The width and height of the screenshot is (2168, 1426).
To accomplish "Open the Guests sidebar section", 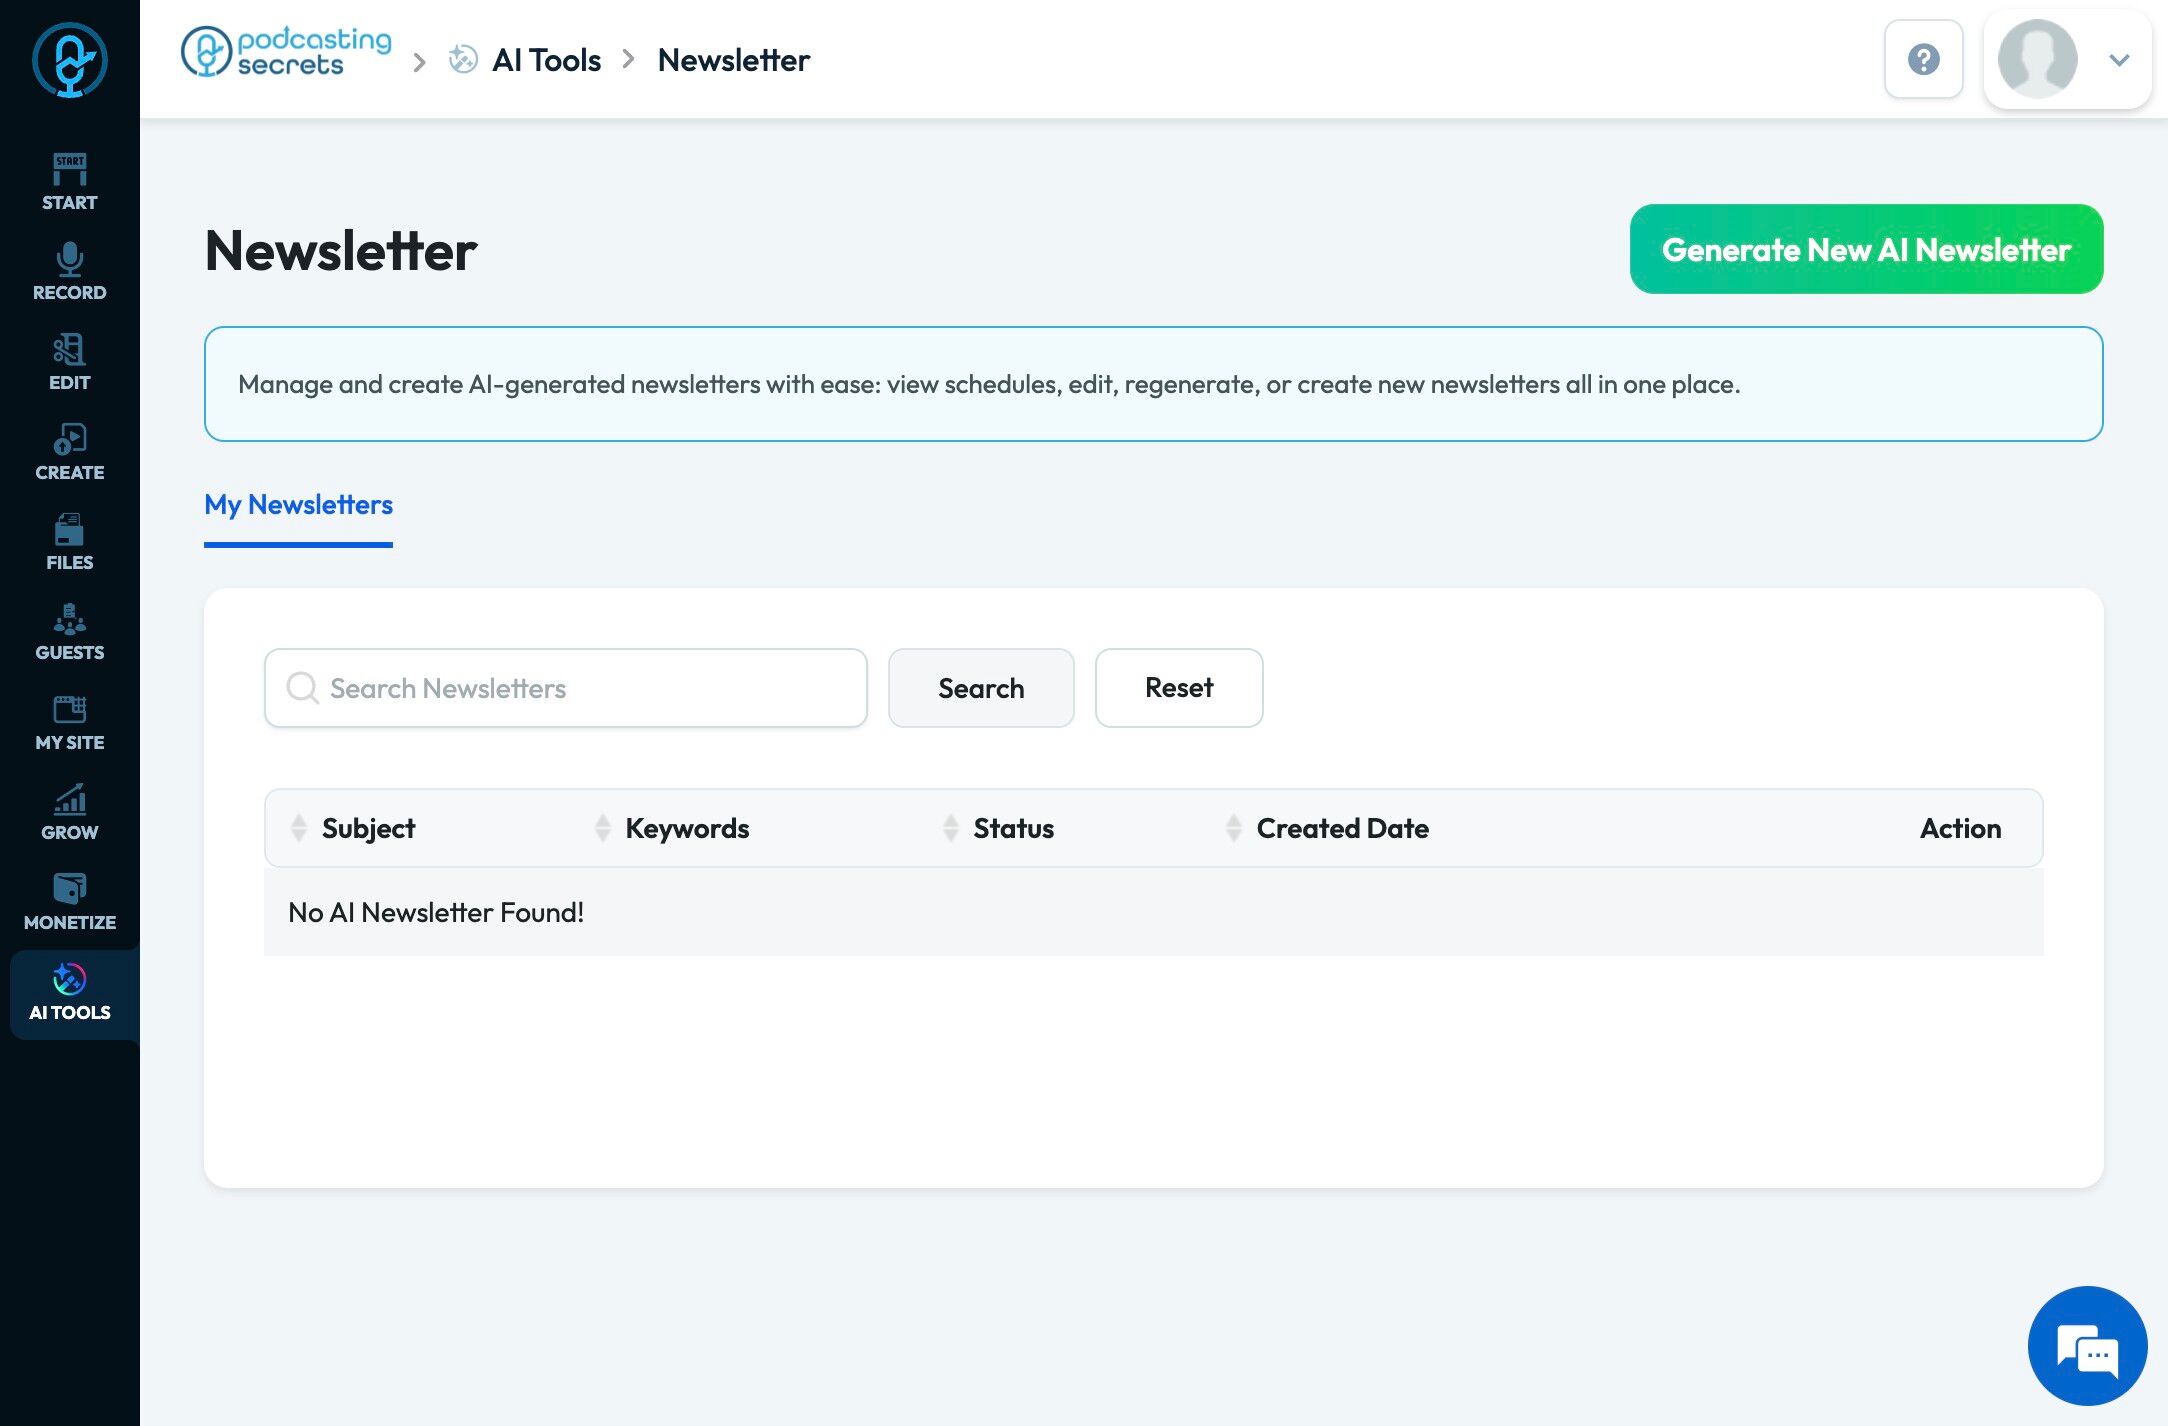I will click(69, 631).
